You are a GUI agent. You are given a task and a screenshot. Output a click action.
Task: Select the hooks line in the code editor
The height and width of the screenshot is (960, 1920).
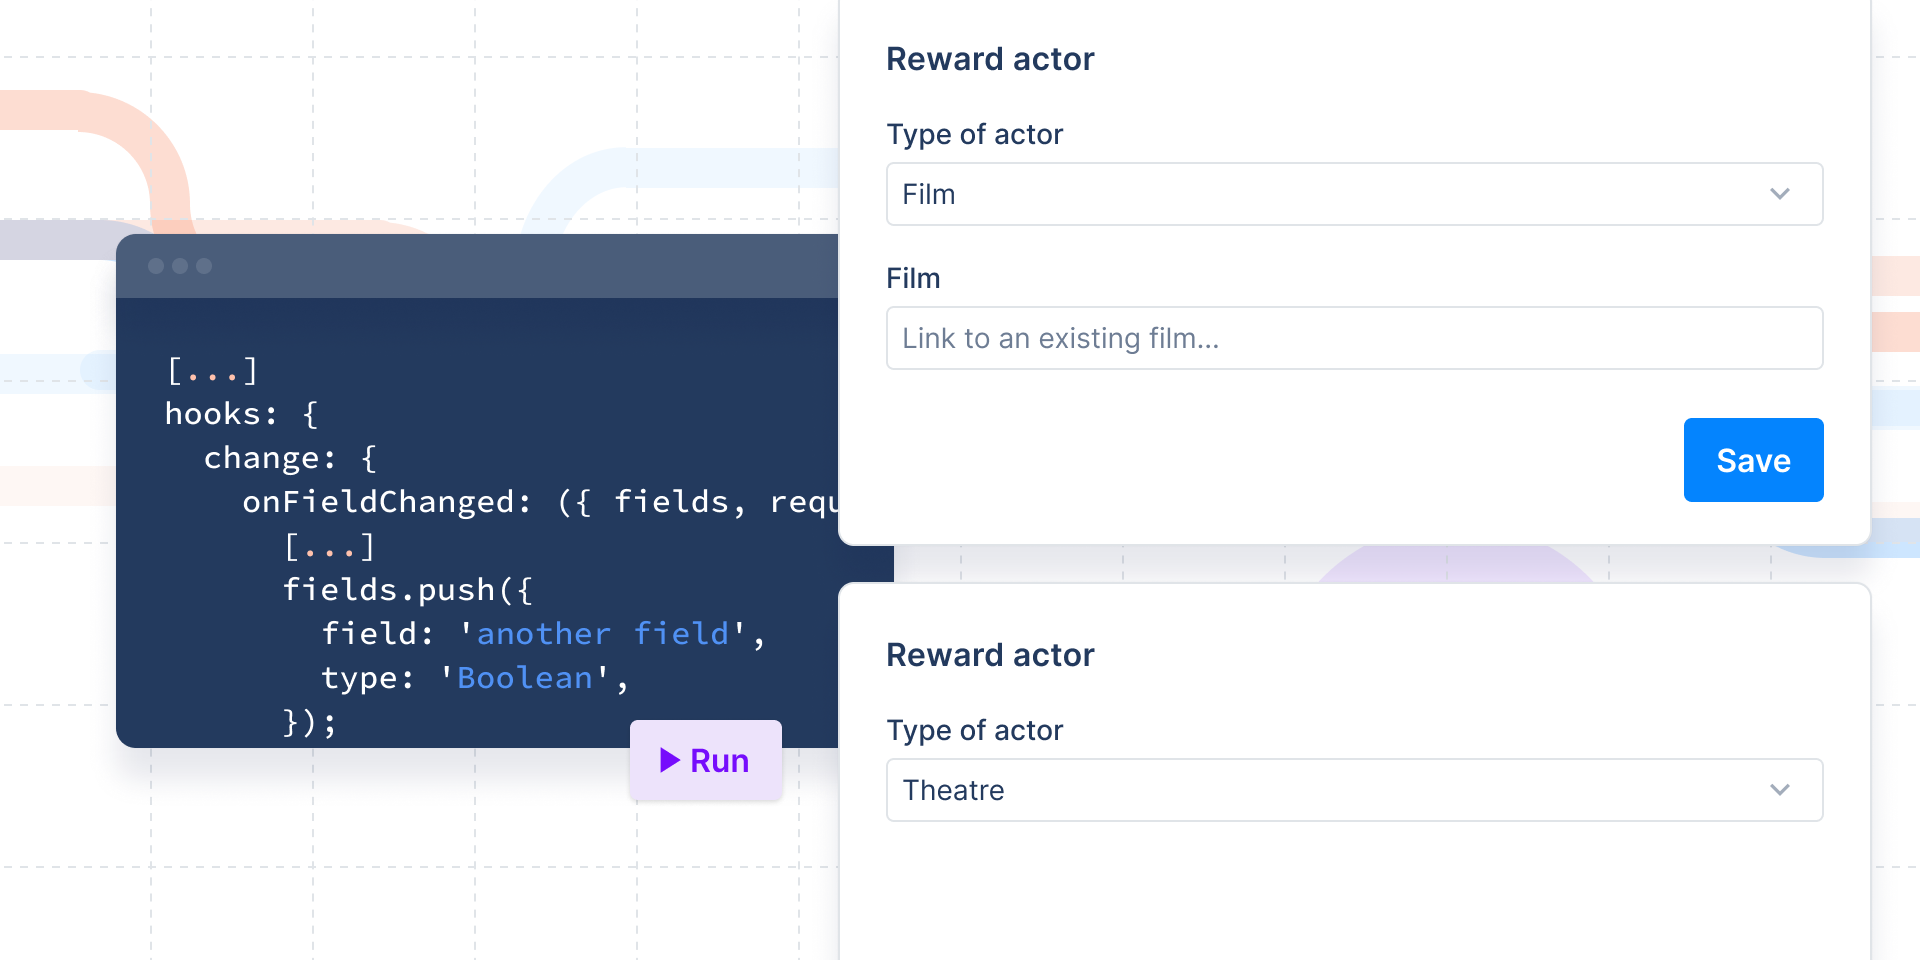tap(240, 413)
